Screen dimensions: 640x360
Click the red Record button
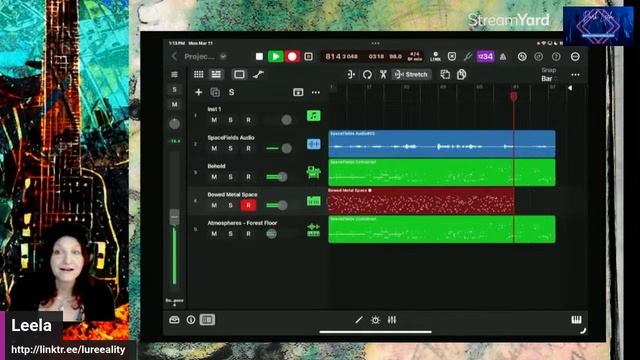point(292,56)
